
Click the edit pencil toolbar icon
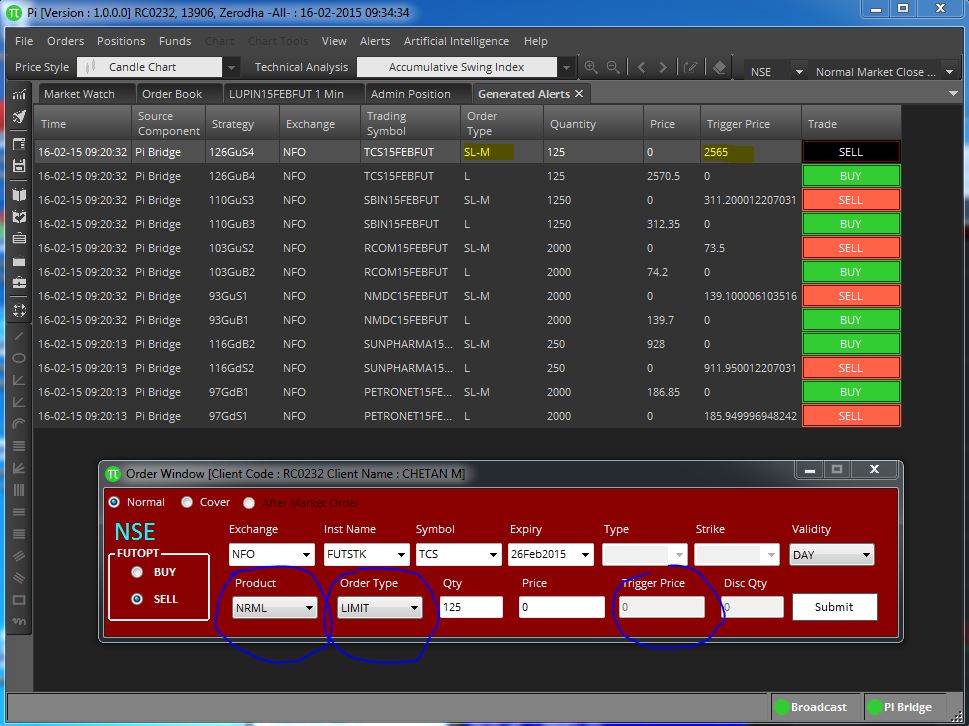click(x=690, y=67)
